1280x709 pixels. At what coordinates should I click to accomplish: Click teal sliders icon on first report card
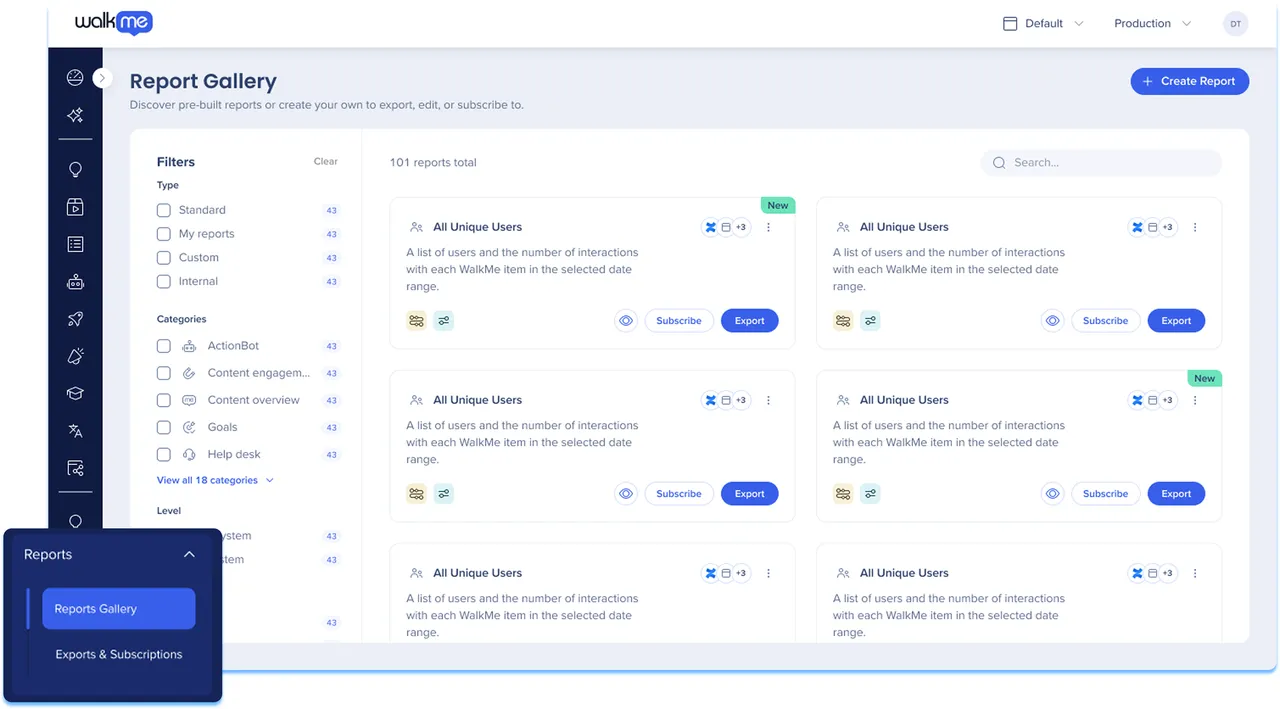pyautogui.click(x=443, y=321)
